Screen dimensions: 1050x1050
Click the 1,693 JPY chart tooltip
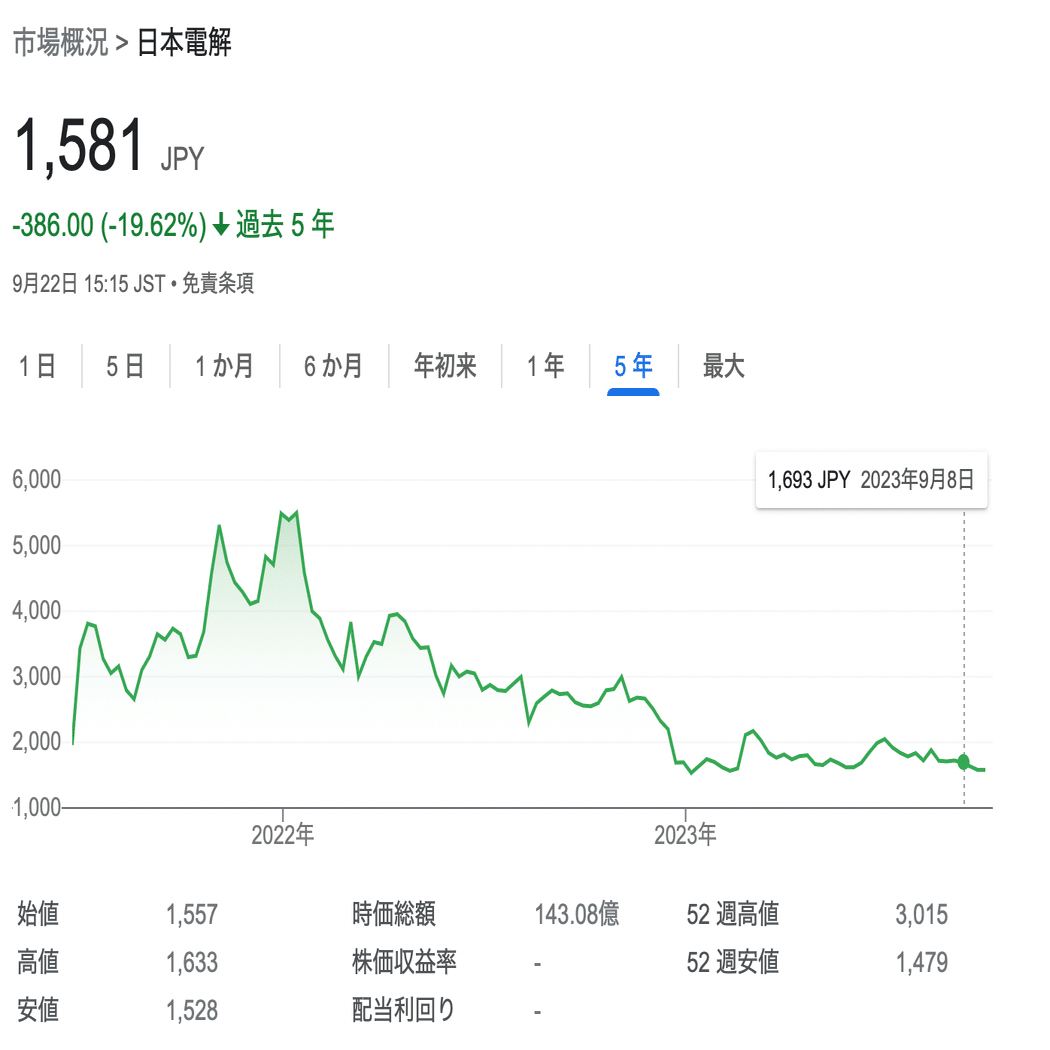(871, 480)
